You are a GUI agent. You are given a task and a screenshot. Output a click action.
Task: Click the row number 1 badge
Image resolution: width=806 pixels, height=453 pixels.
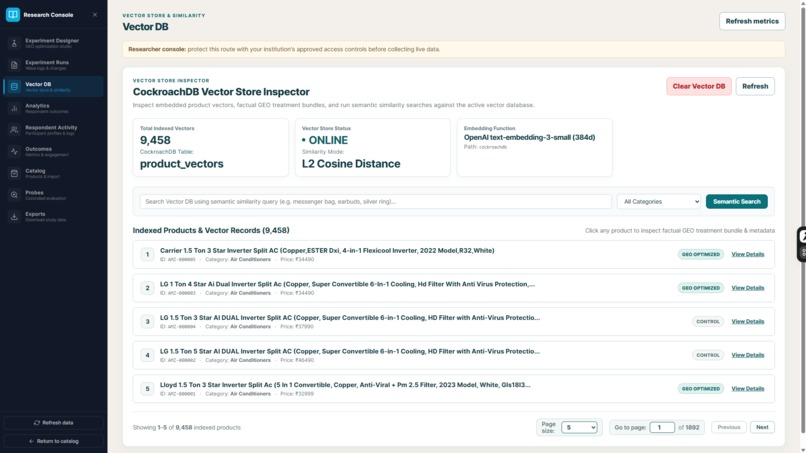(x=147, y=255)
